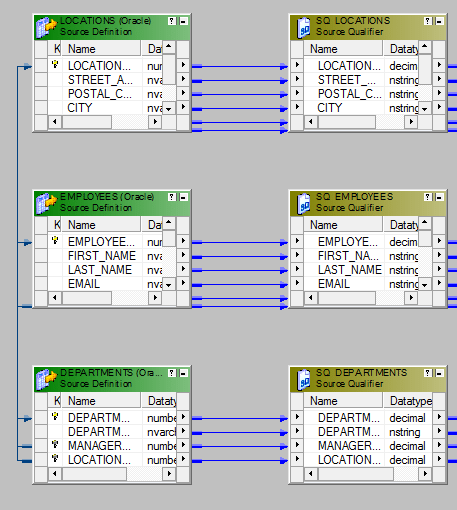Click horizontal scroll right arrow in SQ_EMPLOYEES
Screen dimensions: 457x510
click(x=411, y=297)
